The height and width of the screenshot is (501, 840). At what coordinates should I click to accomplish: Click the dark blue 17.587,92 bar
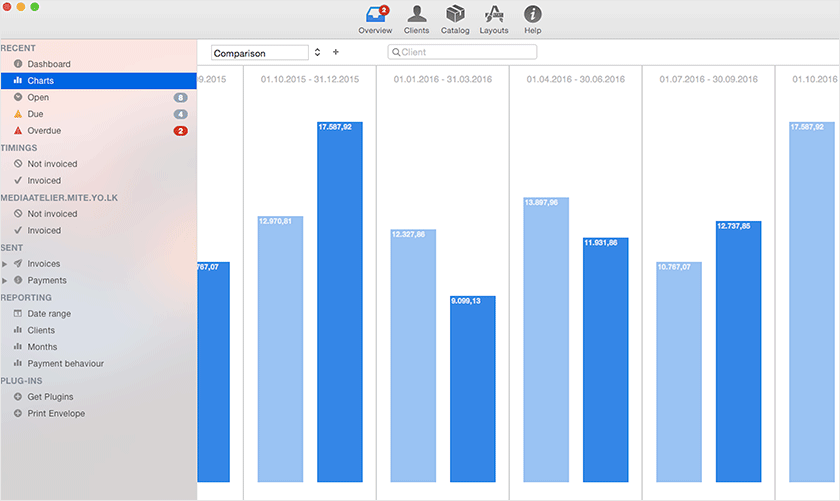[340, 302]
